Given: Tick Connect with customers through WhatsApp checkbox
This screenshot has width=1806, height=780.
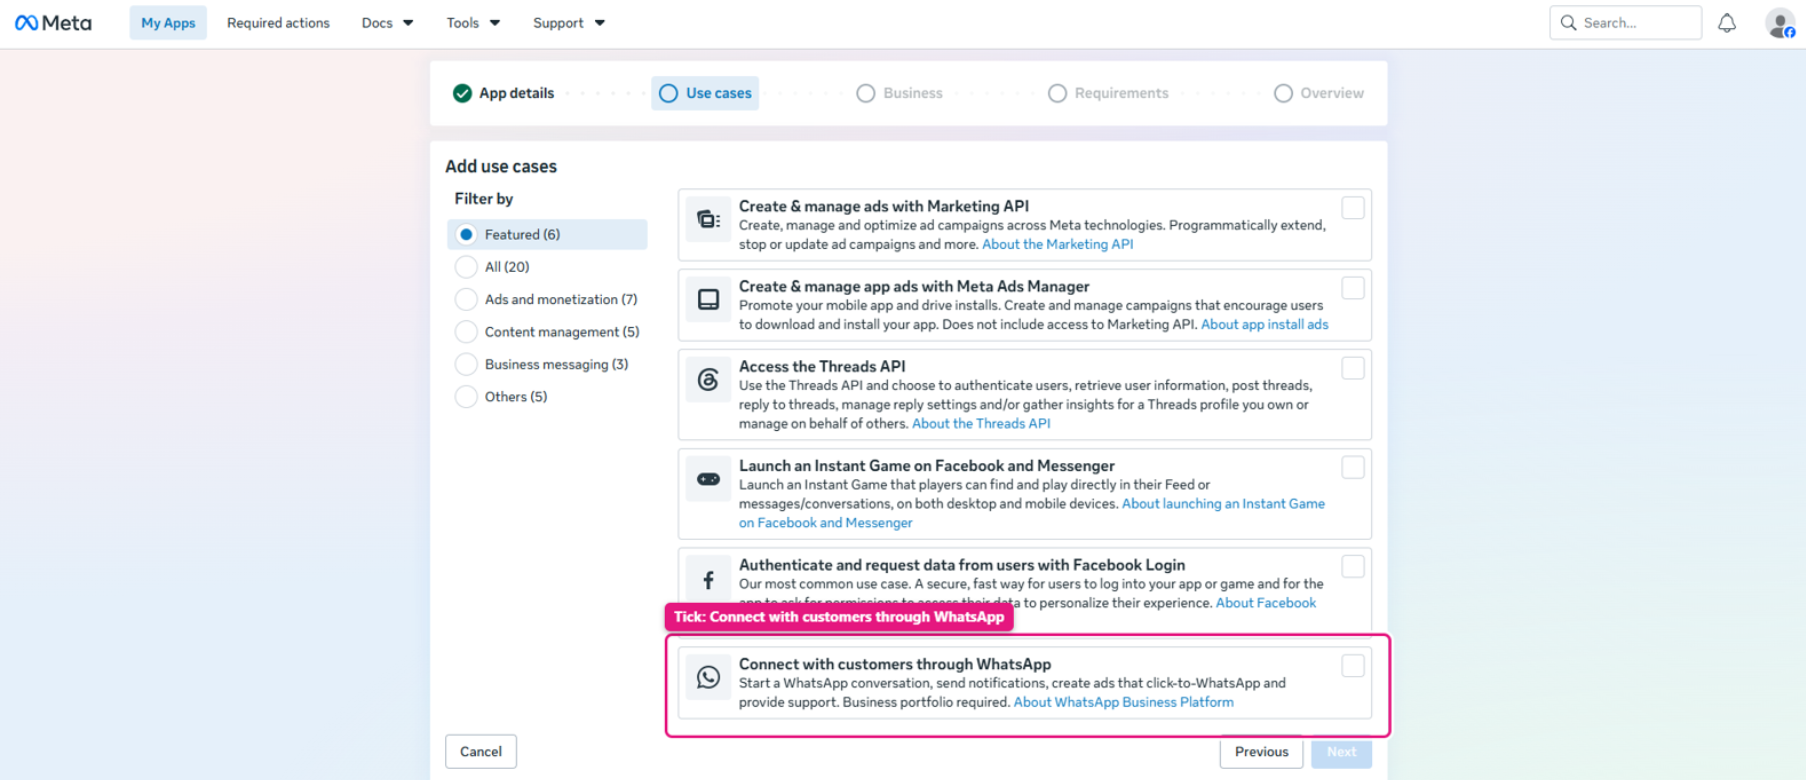Looking at the screenshot, I should click(1353, 665).
